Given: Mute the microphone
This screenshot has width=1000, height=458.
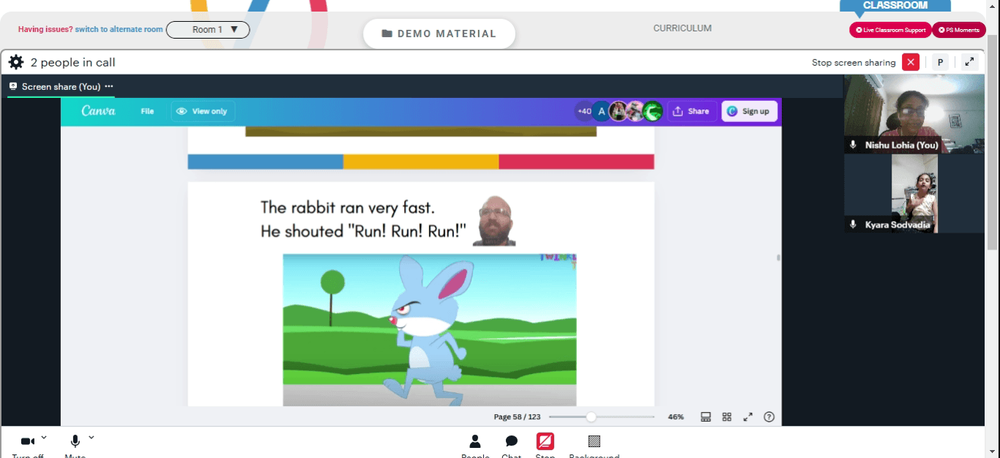Looking at the screenshot, I should 75,445.
